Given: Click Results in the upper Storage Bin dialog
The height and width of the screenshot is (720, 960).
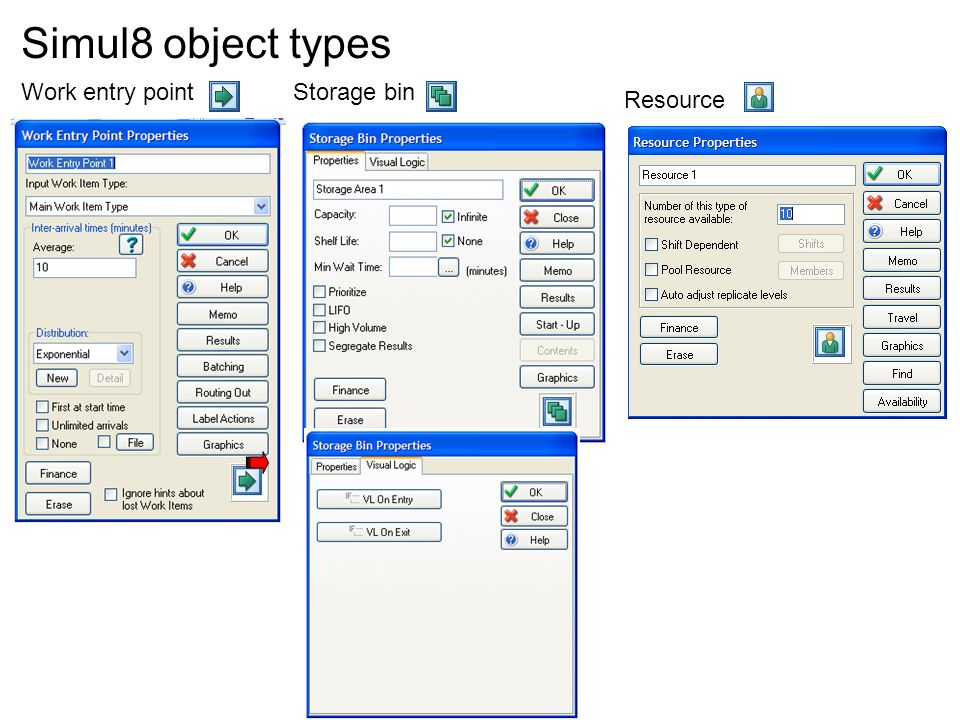Looking at the screenshot, I should 557,298.
